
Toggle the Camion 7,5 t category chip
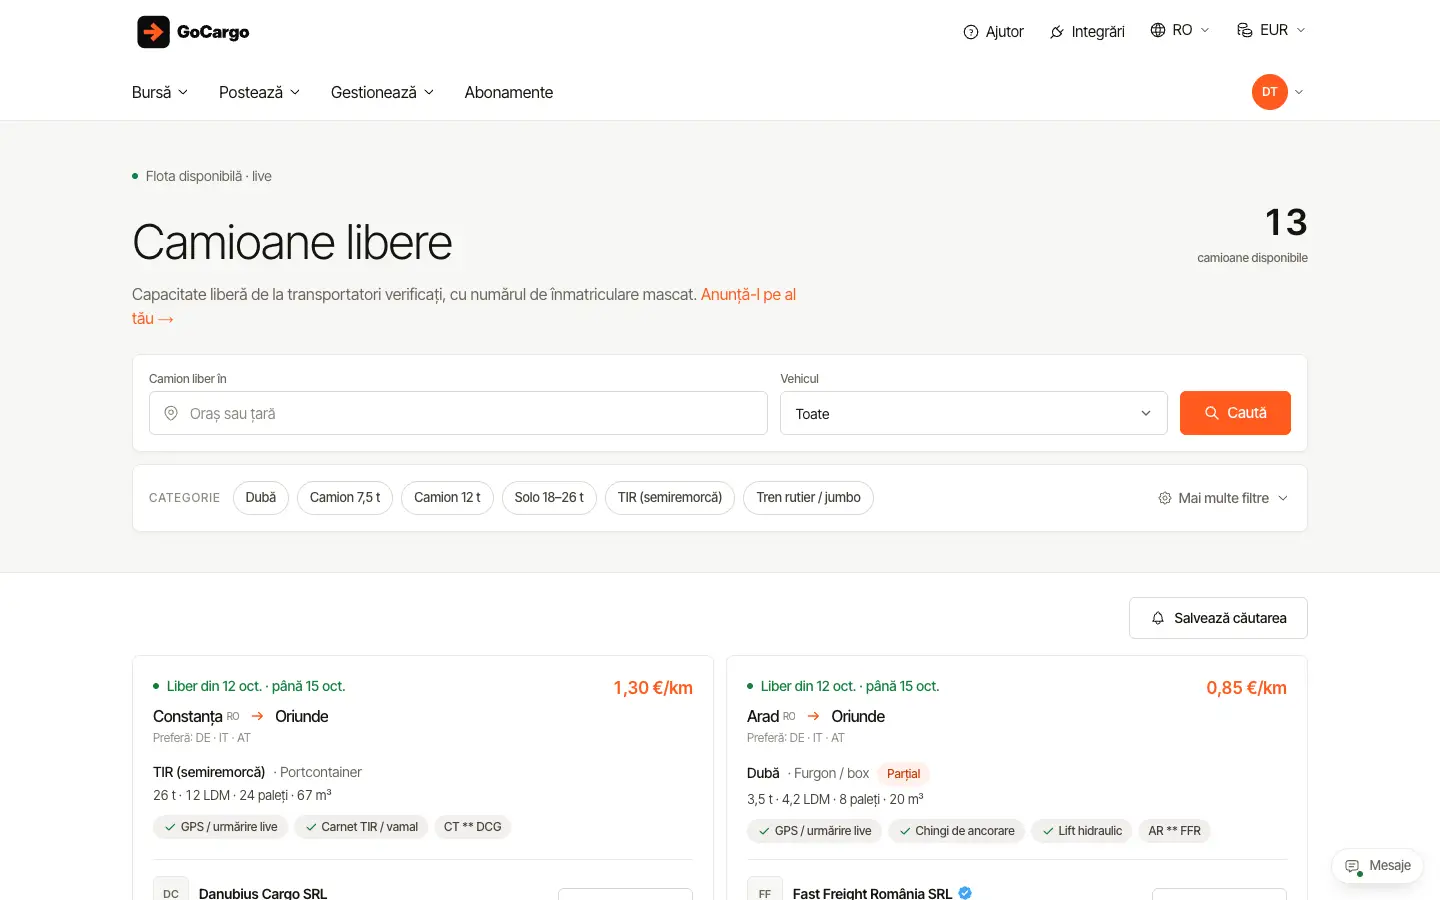click(345, 498)
